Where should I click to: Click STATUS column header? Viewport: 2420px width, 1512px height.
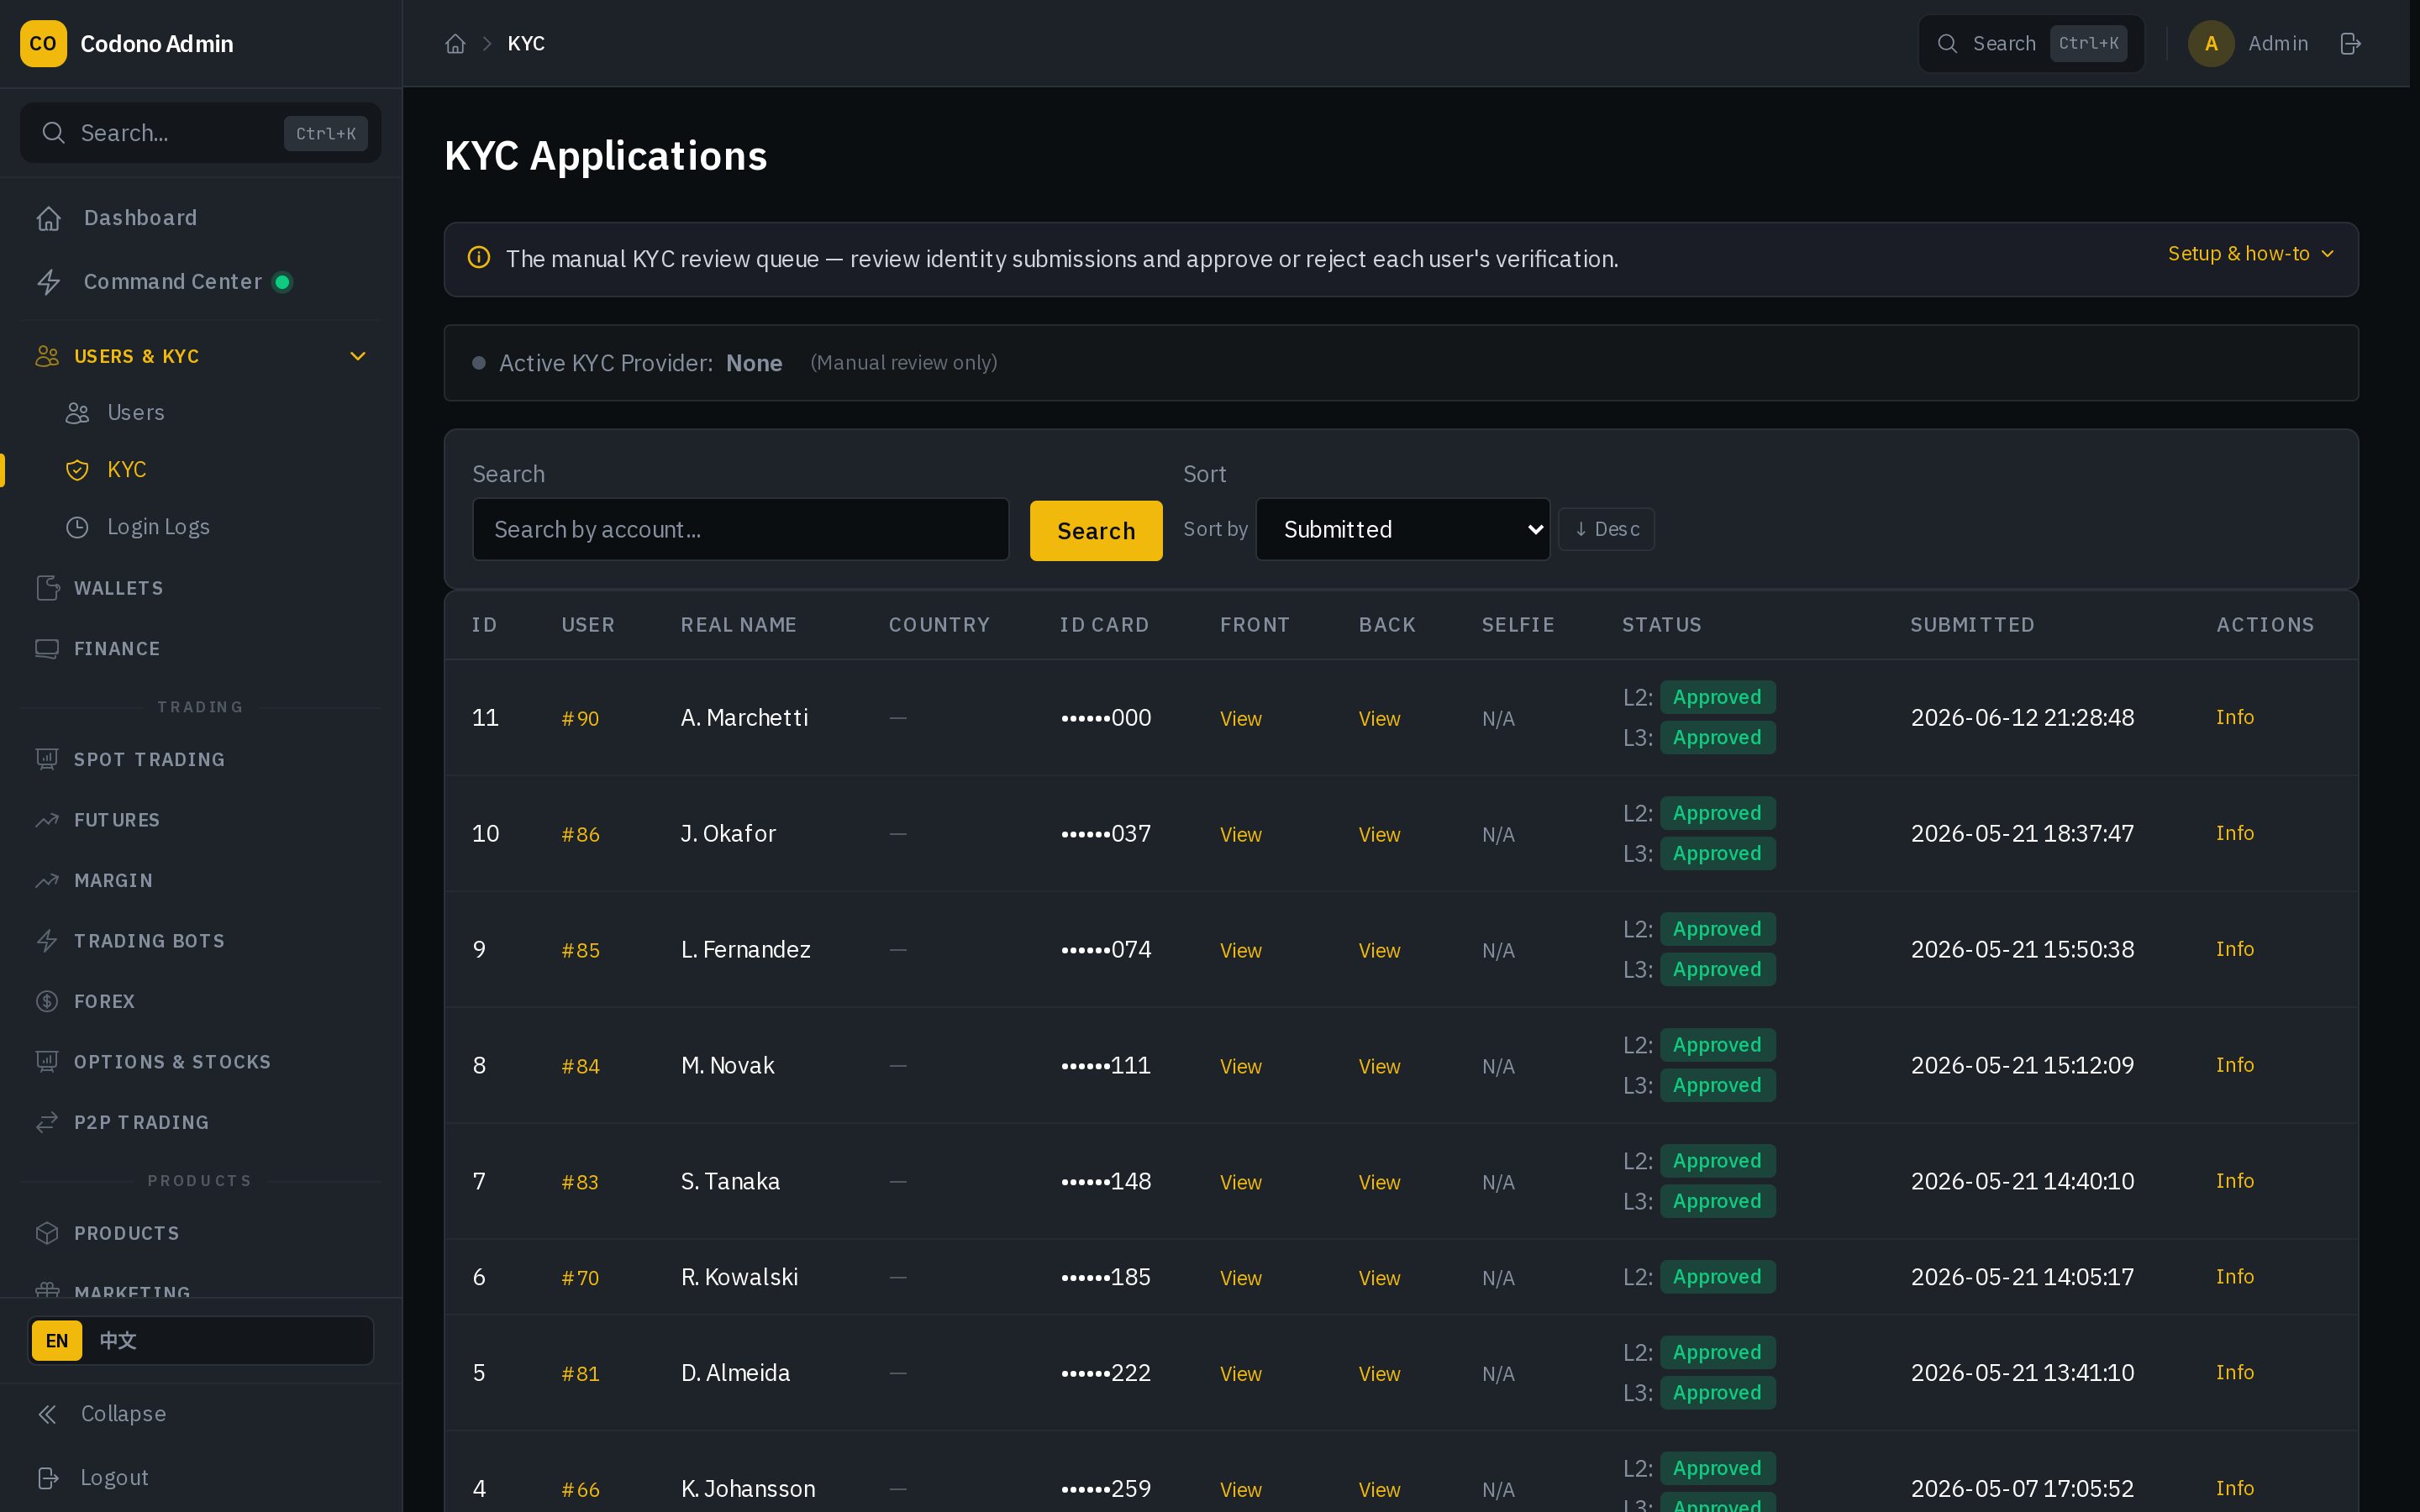pyautogui.click(x=1661, y=625)
